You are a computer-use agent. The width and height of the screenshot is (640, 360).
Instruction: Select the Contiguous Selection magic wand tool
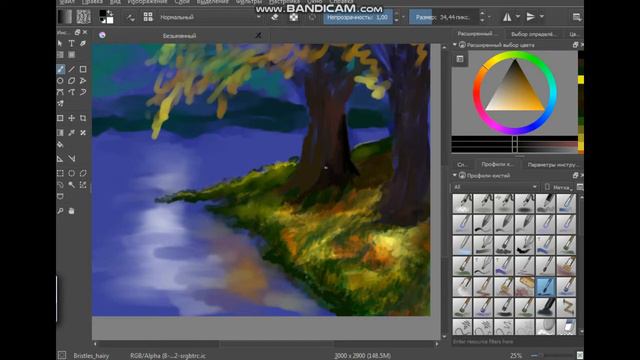point(71,185)
